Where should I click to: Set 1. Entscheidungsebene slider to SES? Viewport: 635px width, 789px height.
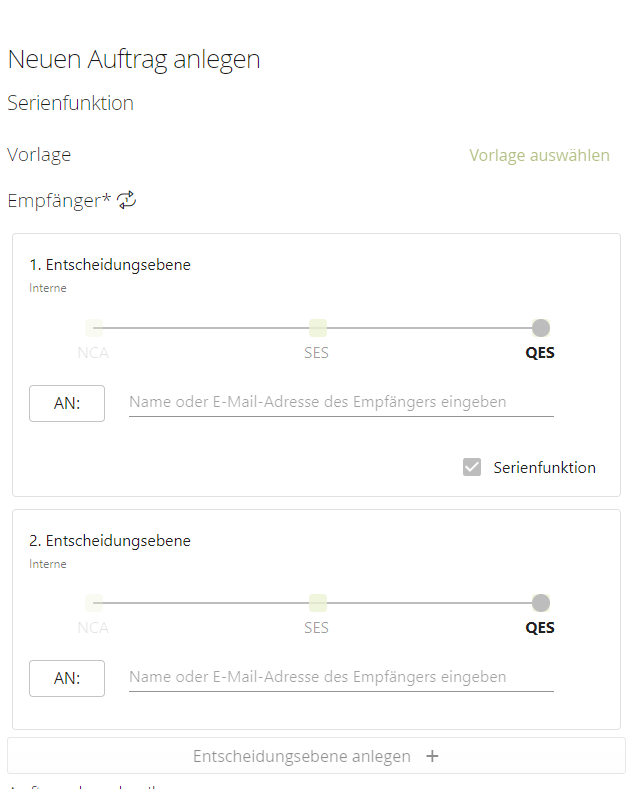click(x=317, y=328)
